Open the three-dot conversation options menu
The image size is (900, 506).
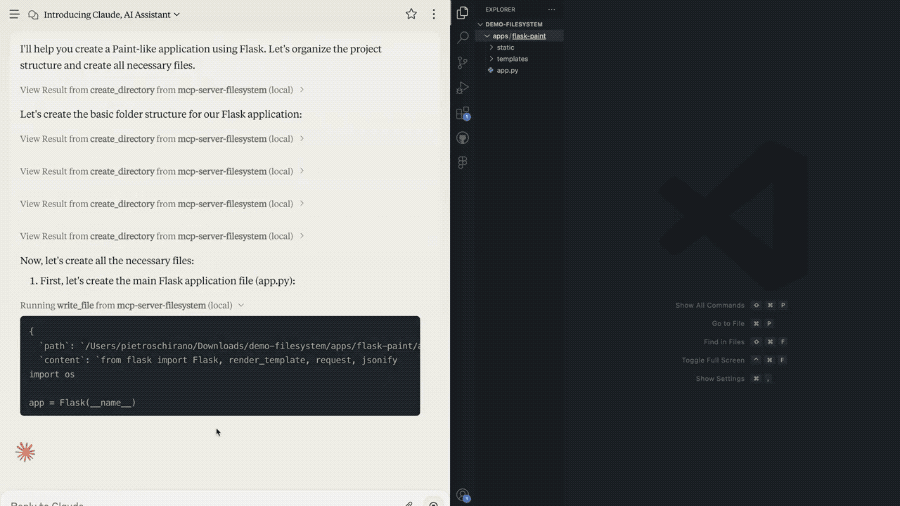pyautogui.click(x=434, y=14)
